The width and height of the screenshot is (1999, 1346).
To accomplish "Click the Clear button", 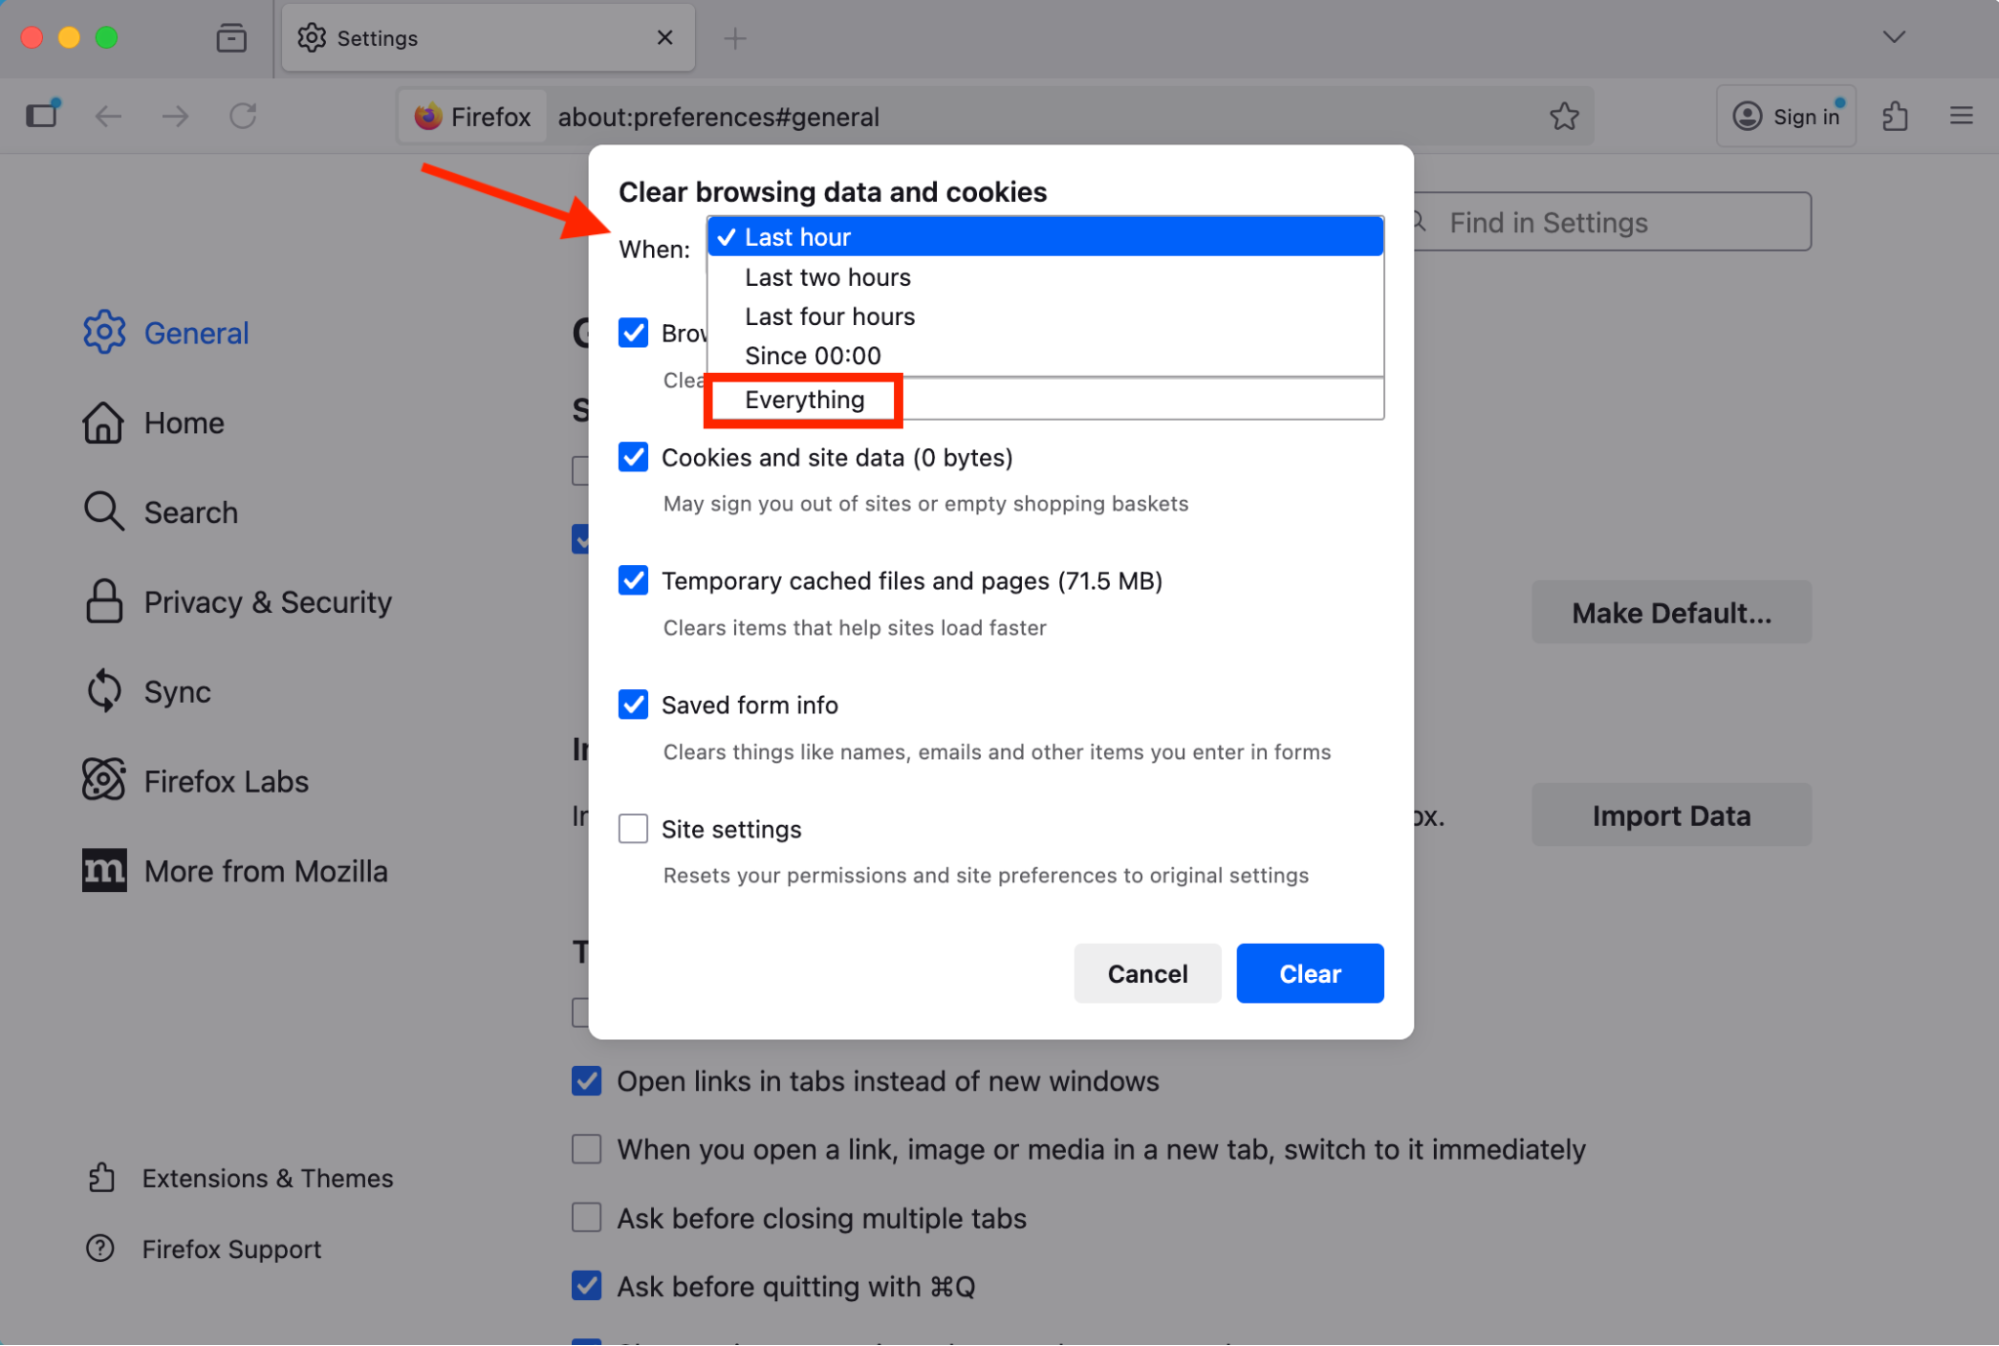I will [1309, 973].
